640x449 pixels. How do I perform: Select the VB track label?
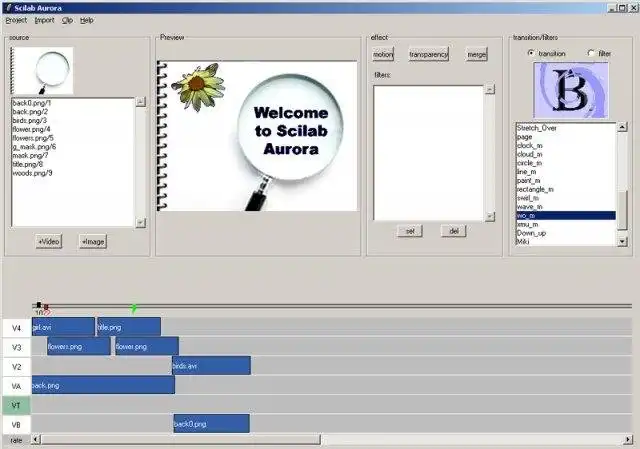(x=17, y=425)
